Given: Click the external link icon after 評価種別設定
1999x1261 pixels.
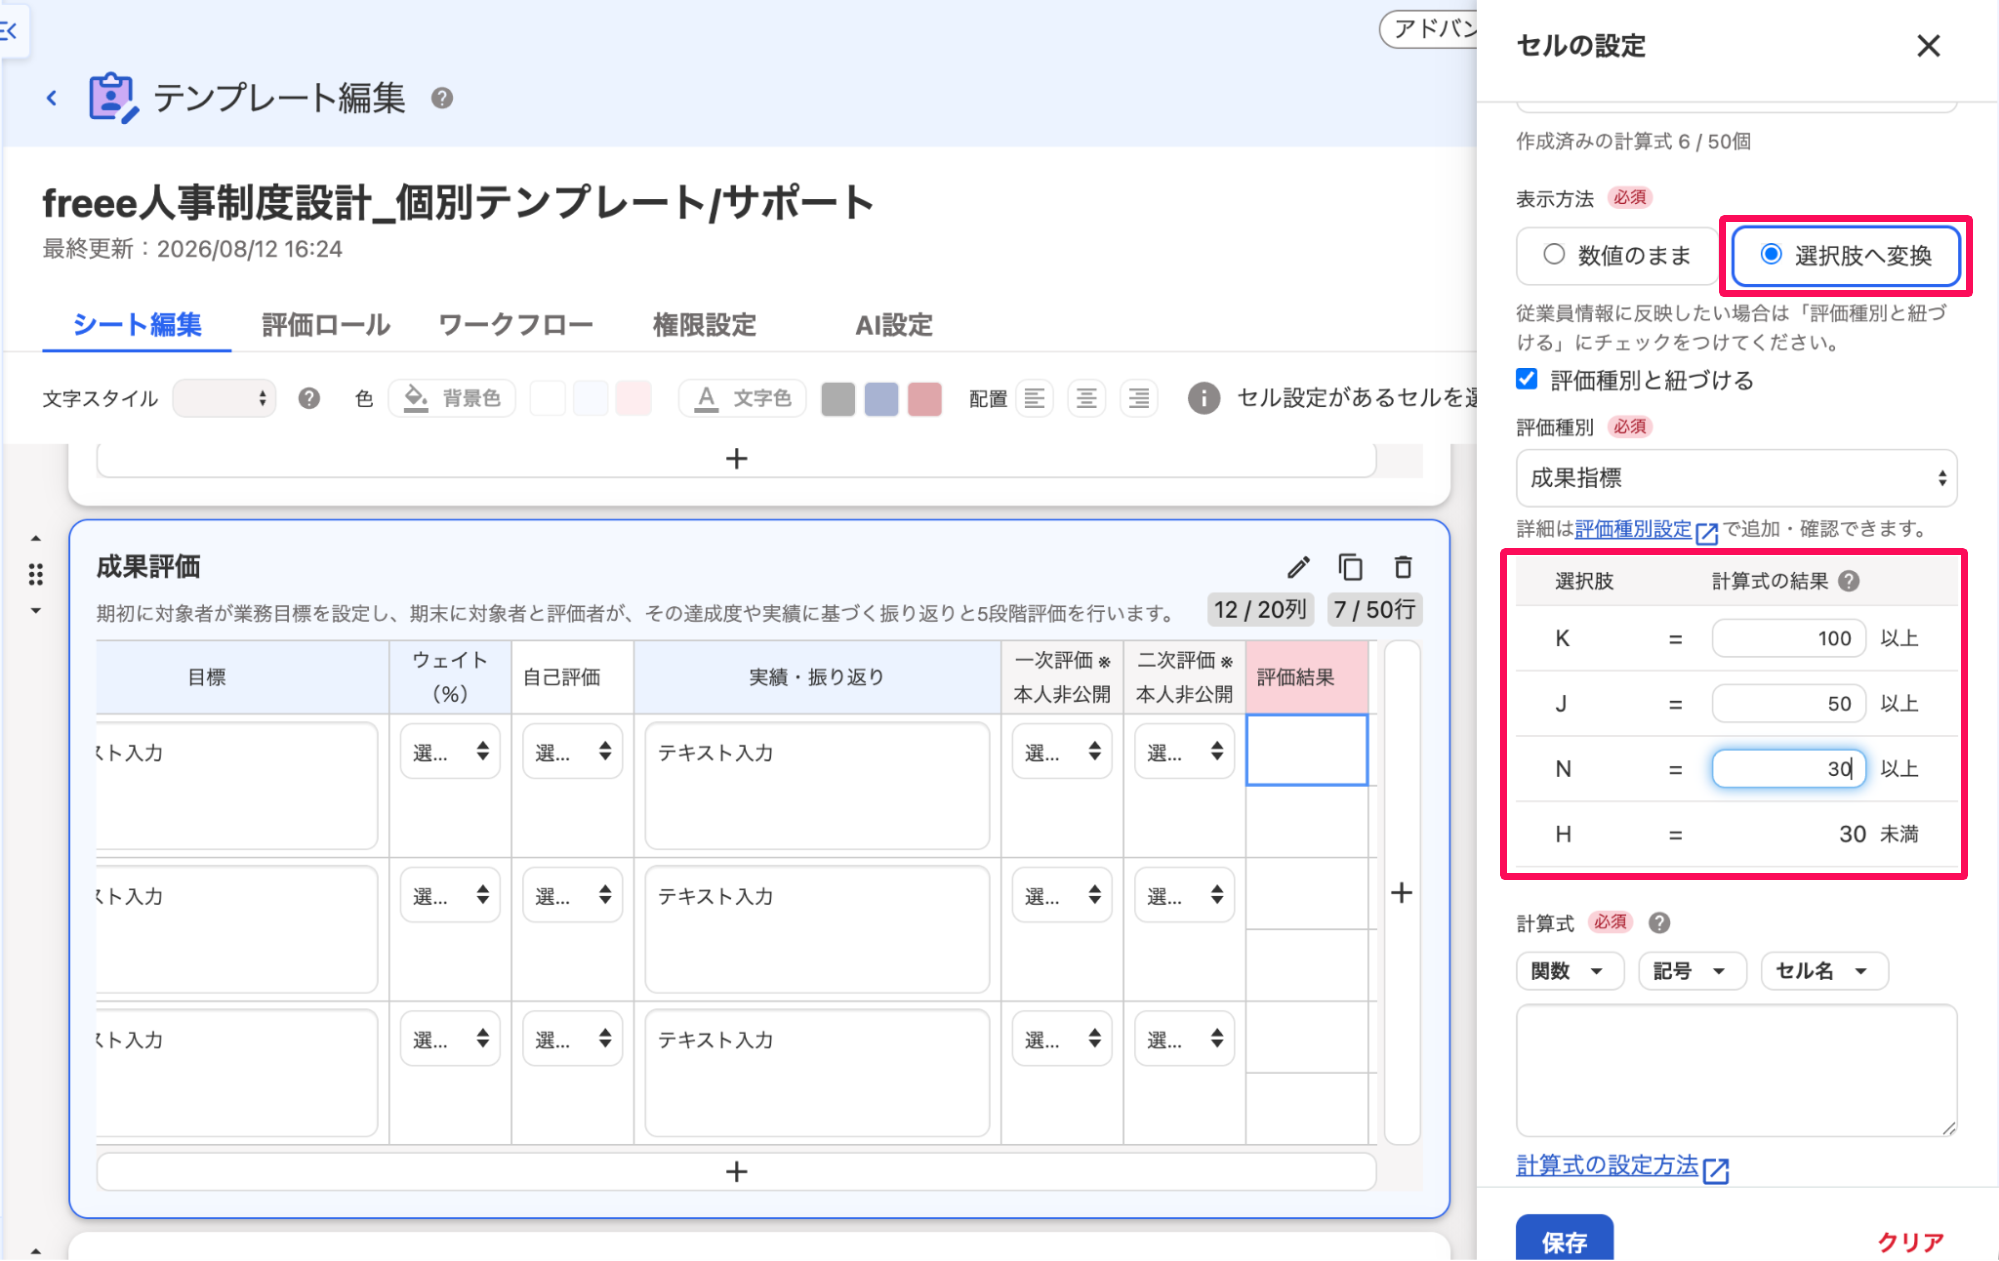Looking at the screenshot, I should click(1707, 532).
